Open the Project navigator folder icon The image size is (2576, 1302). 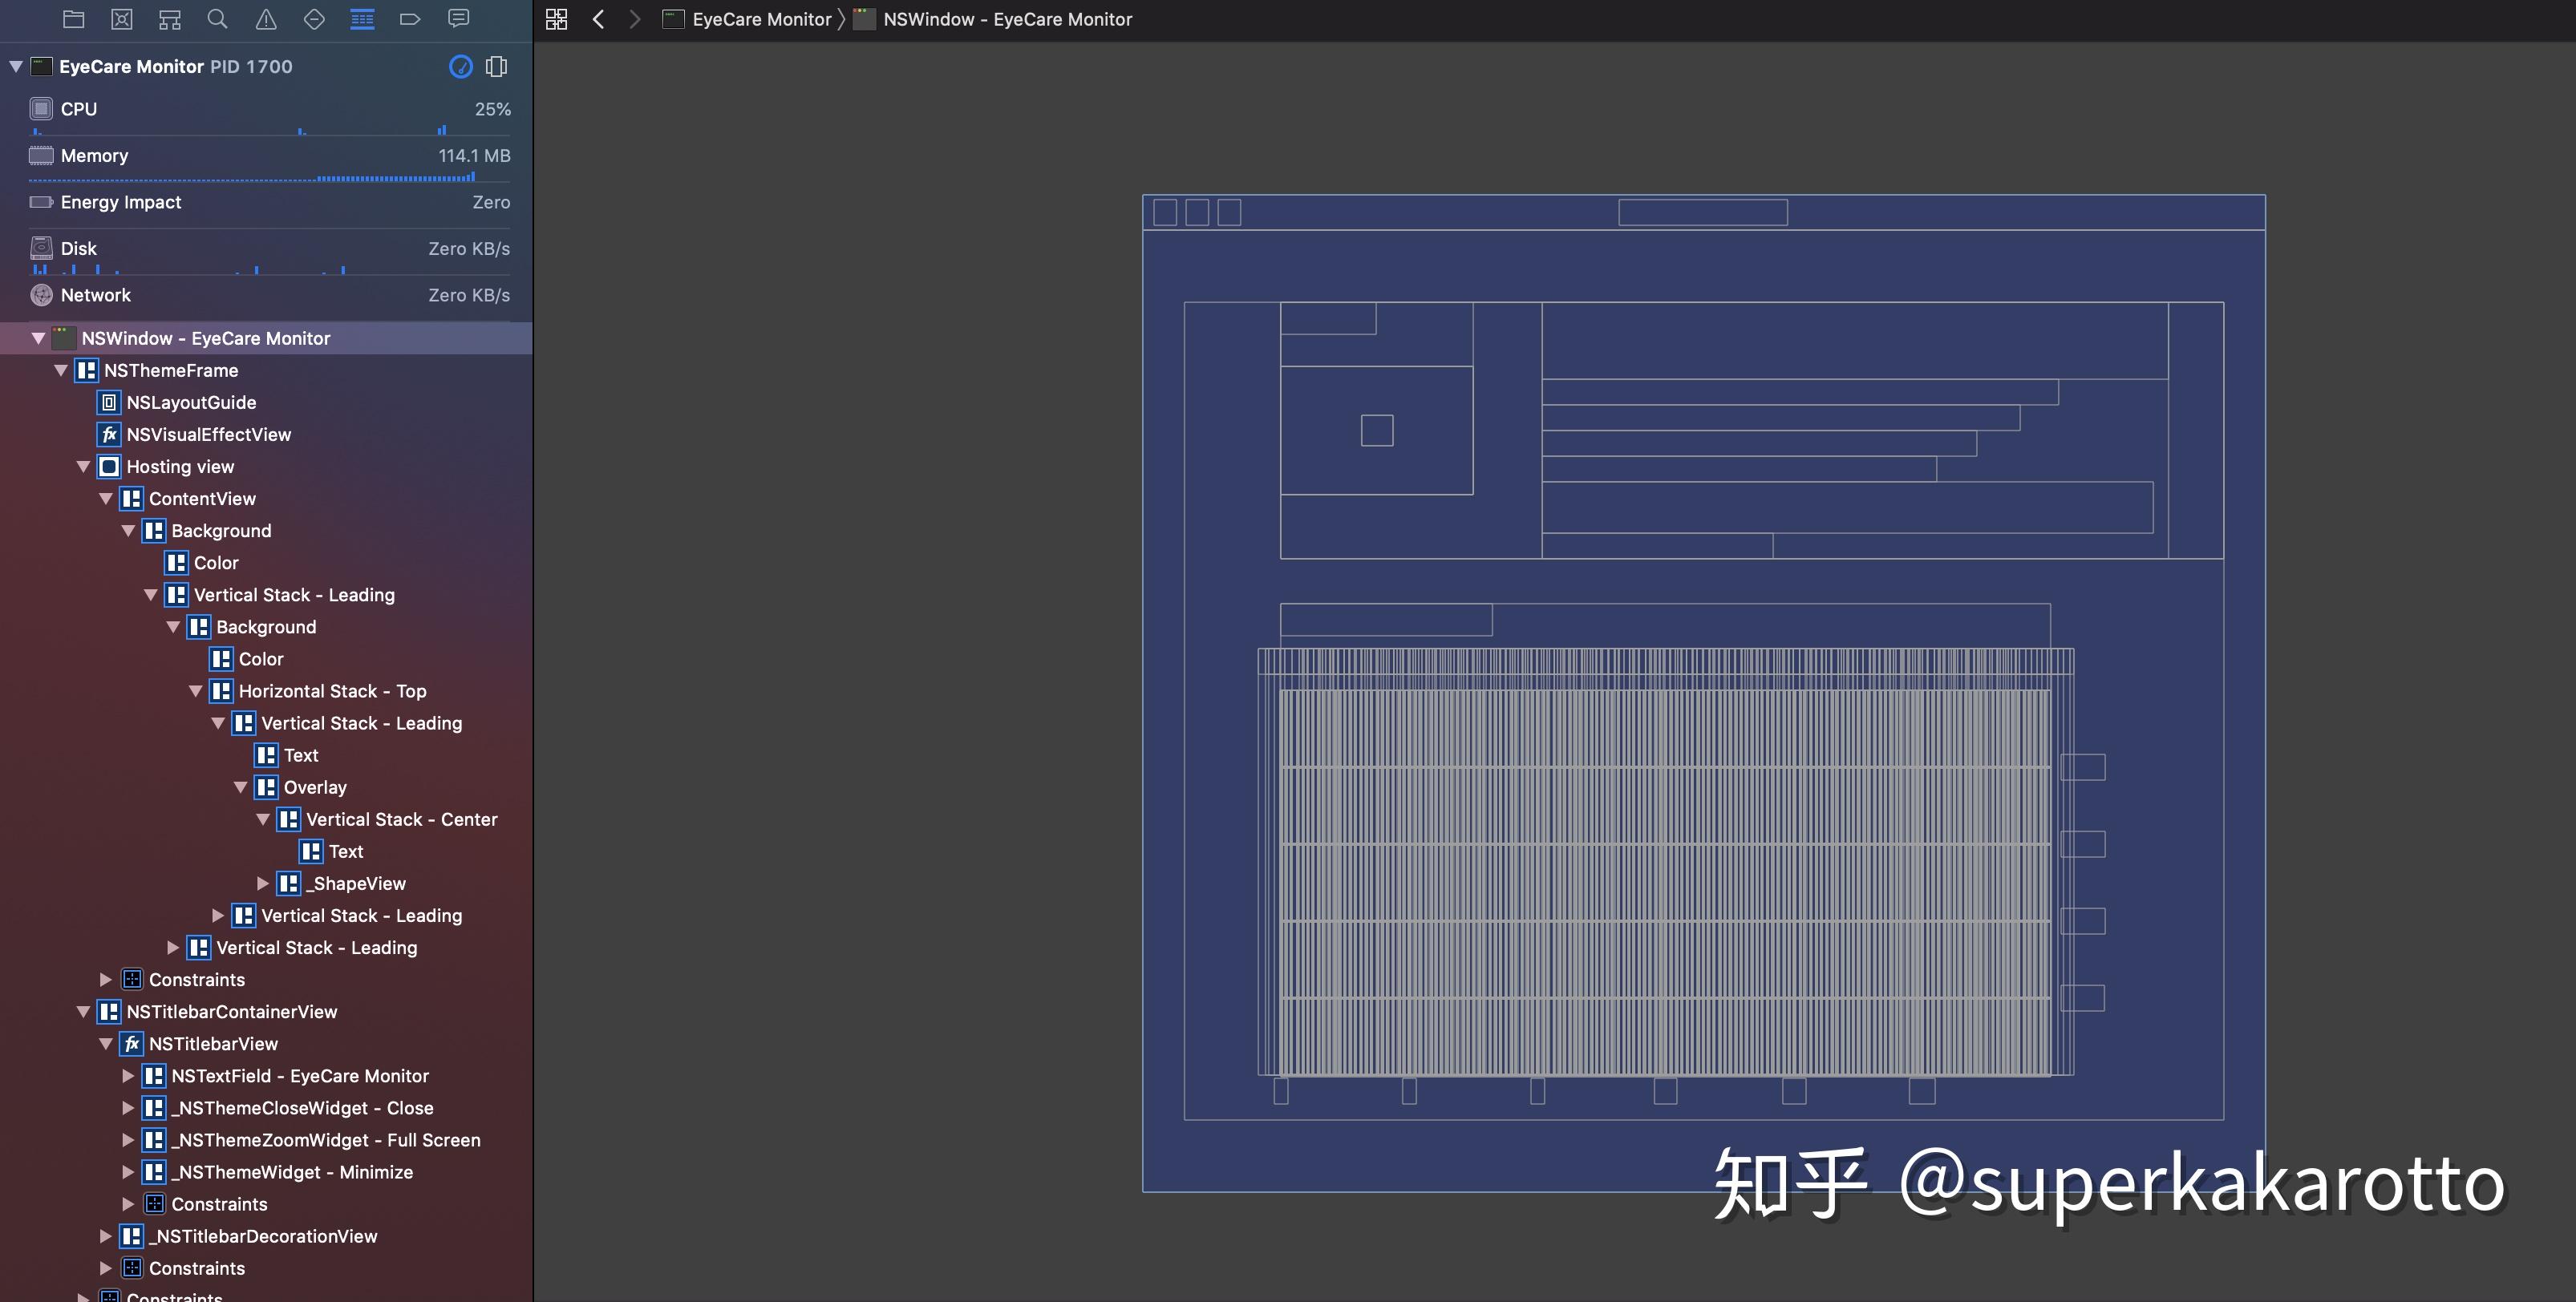73,19
